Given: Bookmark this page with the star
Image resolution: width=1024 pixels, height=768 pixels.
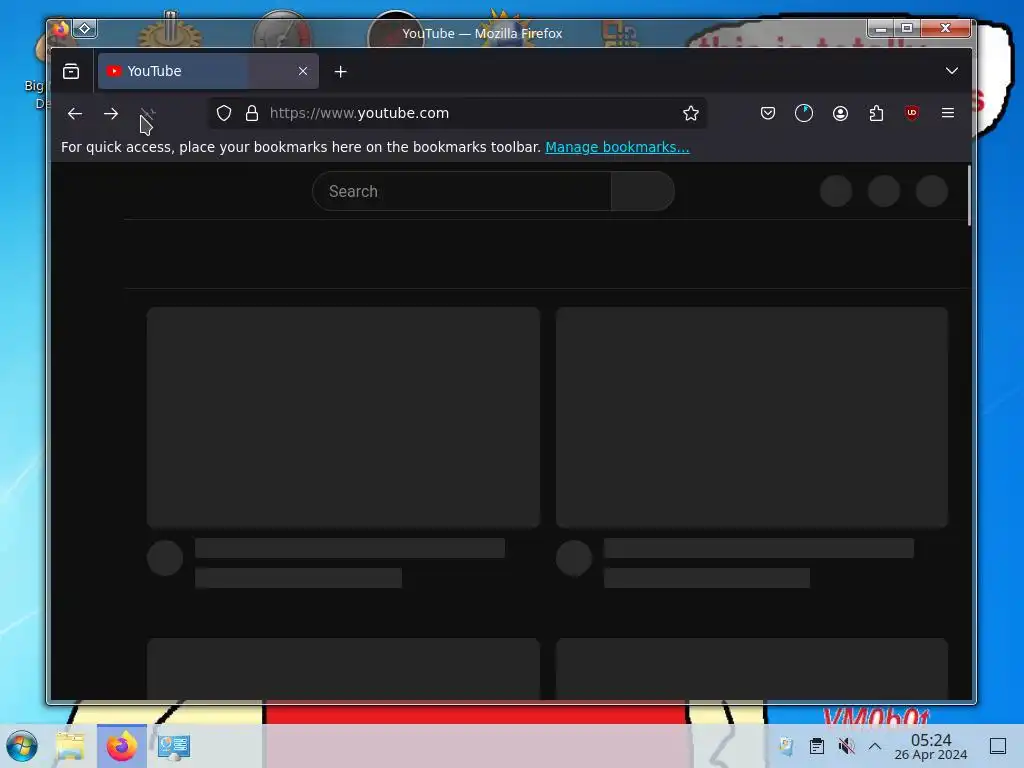Looking at the screenshot, I should 691,114.
